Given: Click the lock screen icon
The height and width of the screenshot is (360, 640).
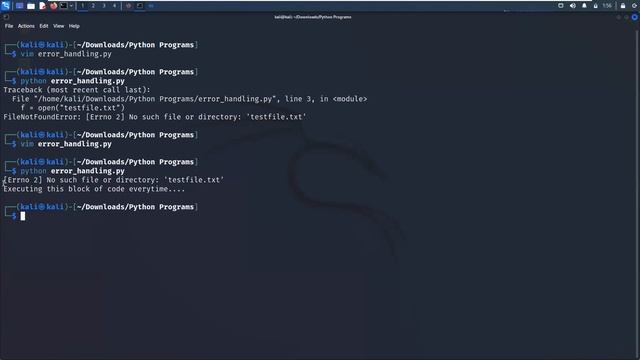Looking at the screenshot, I should [623, 6].
